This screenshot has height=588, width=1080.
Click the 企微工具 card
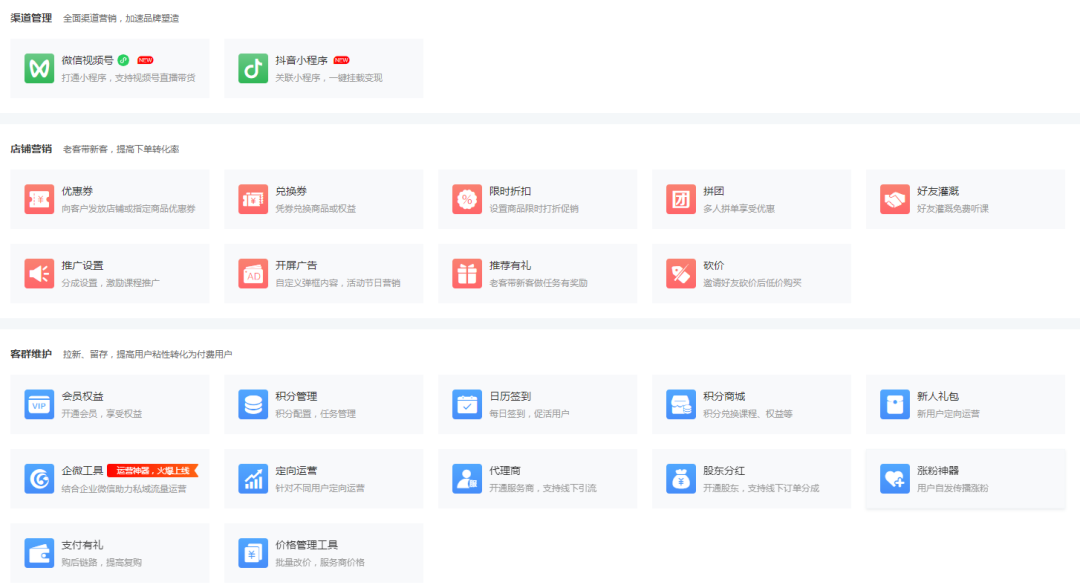pyautogui.click(x=110, y=478)
